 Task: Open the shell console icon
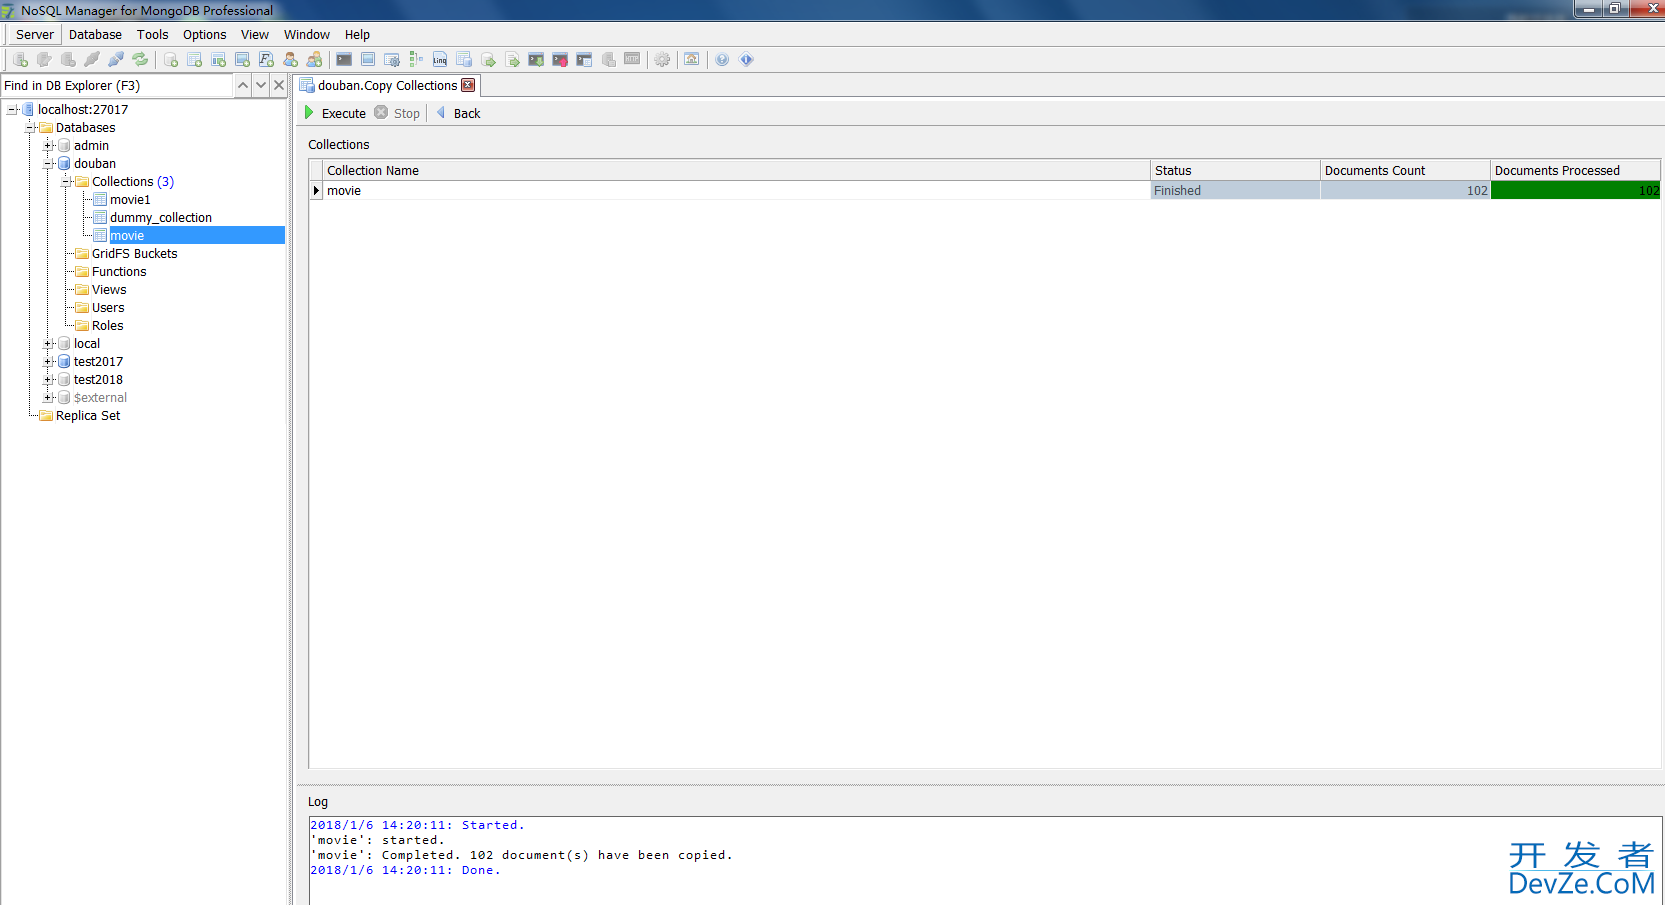coord(344,60)
